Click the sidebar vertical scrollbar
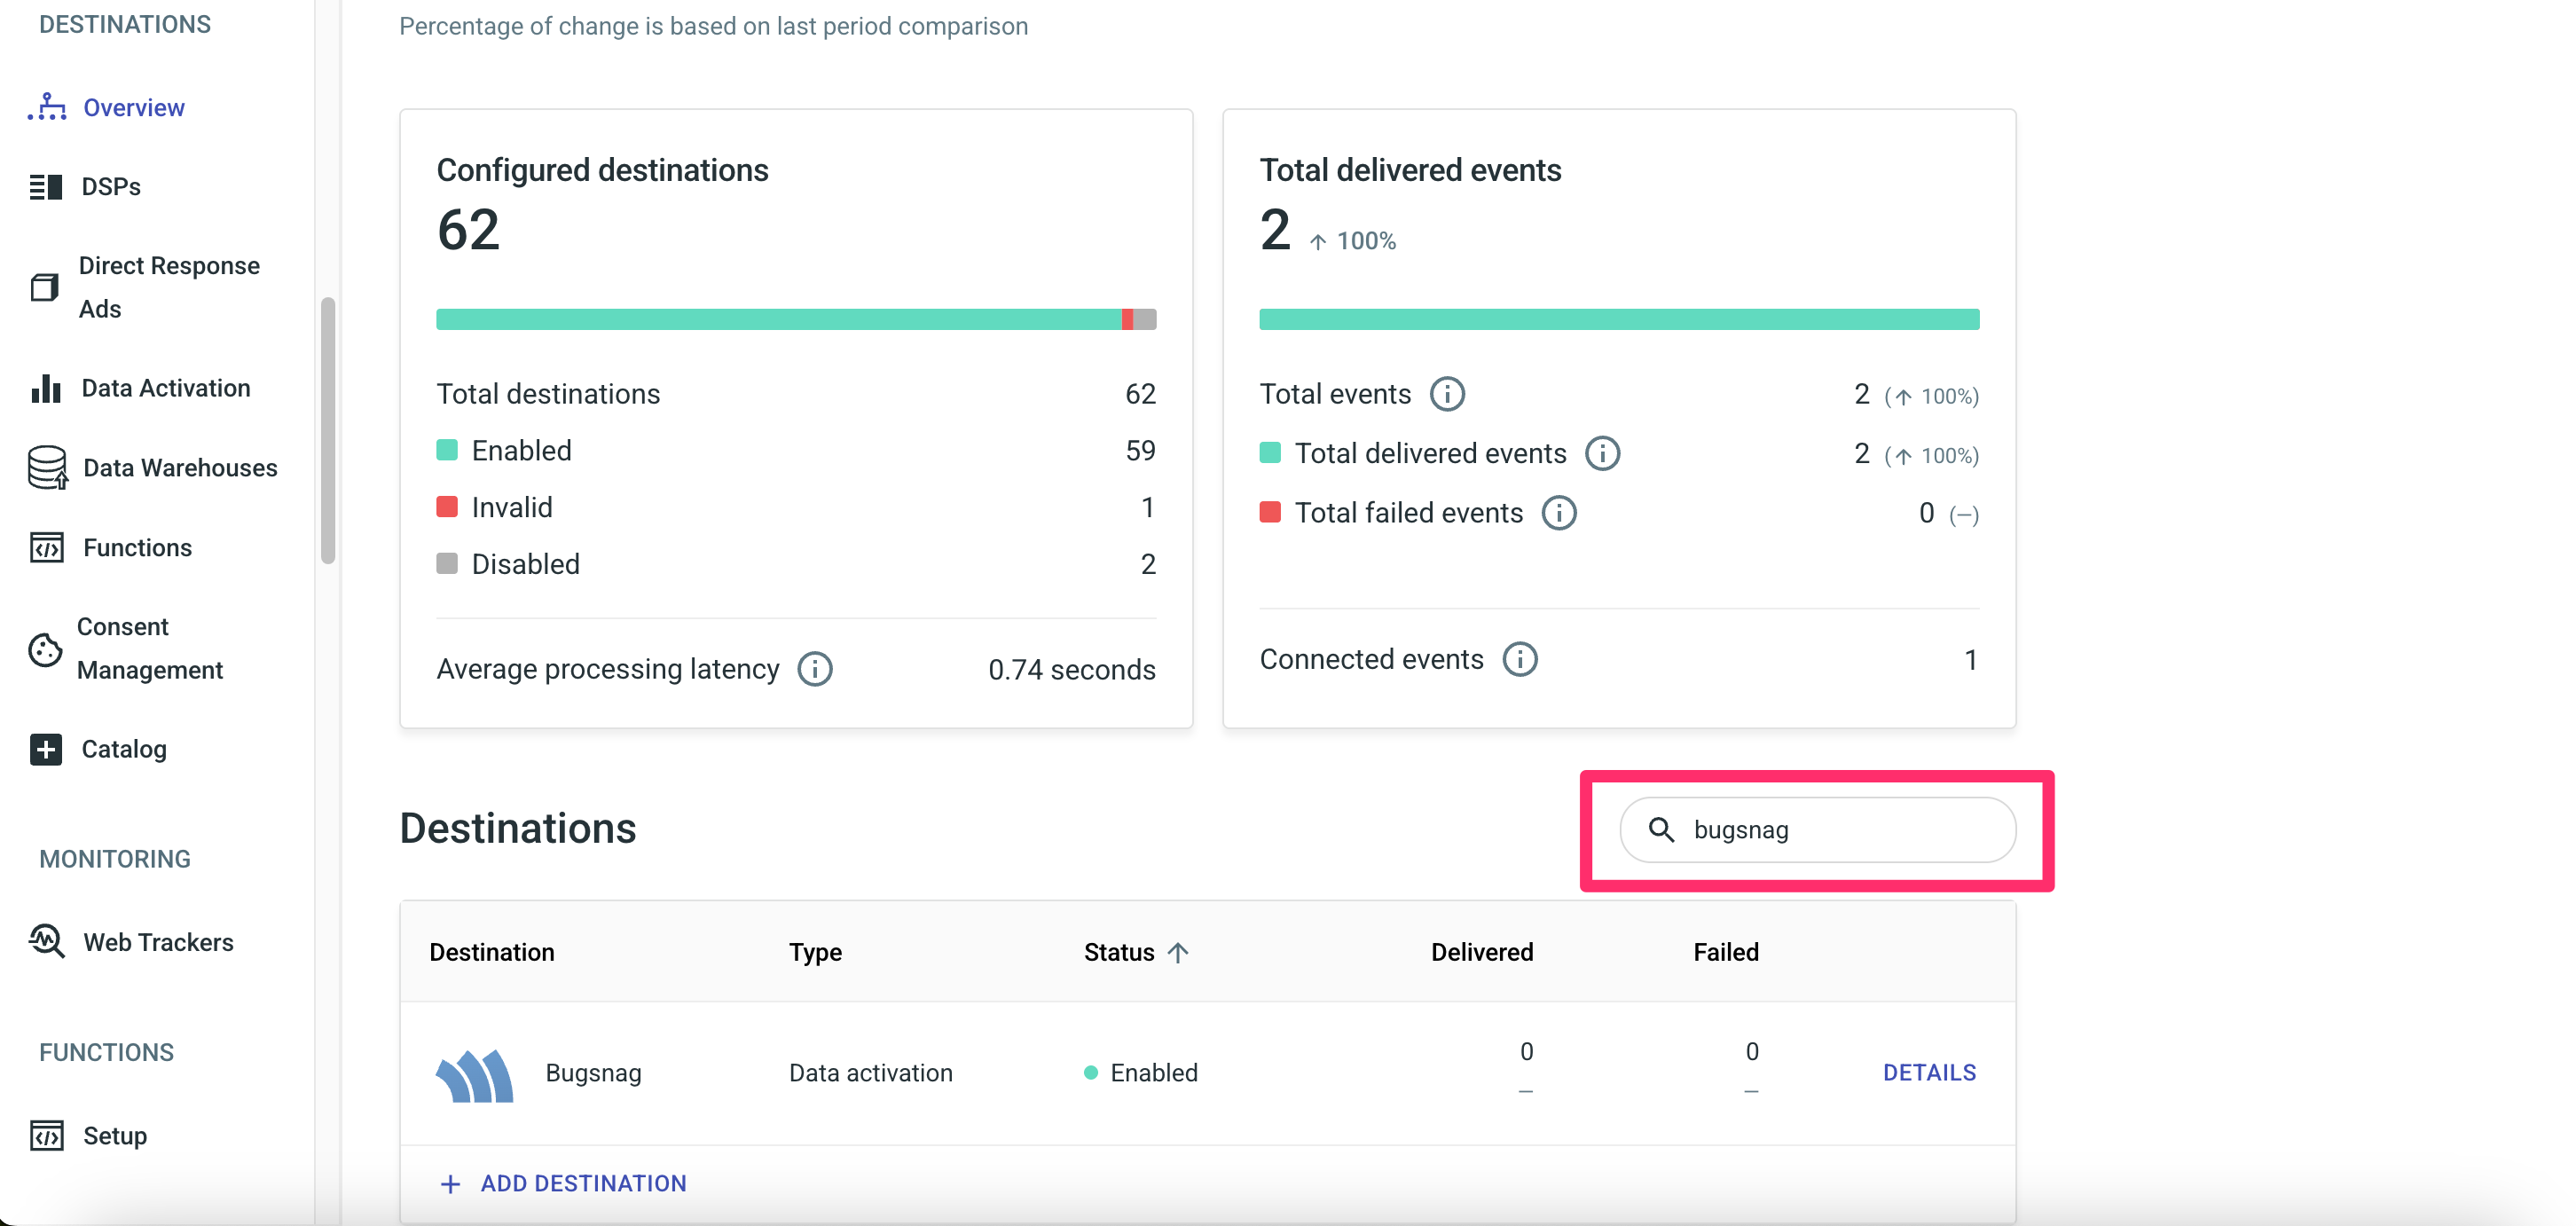Screen dimensions: 2576x1226 click(x=328, y=430)
